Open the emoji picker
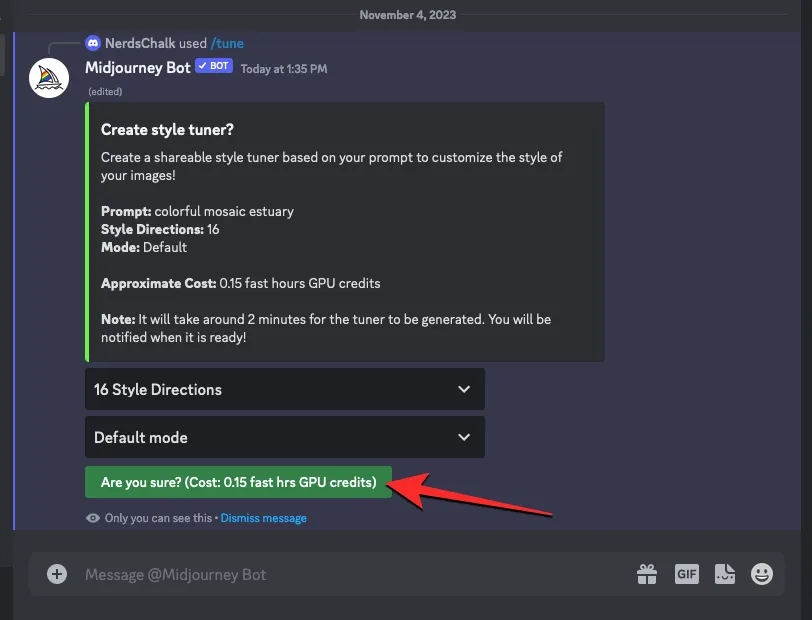Image resolution: width=812 pixels, height=620 pixels. click(762, 574)
